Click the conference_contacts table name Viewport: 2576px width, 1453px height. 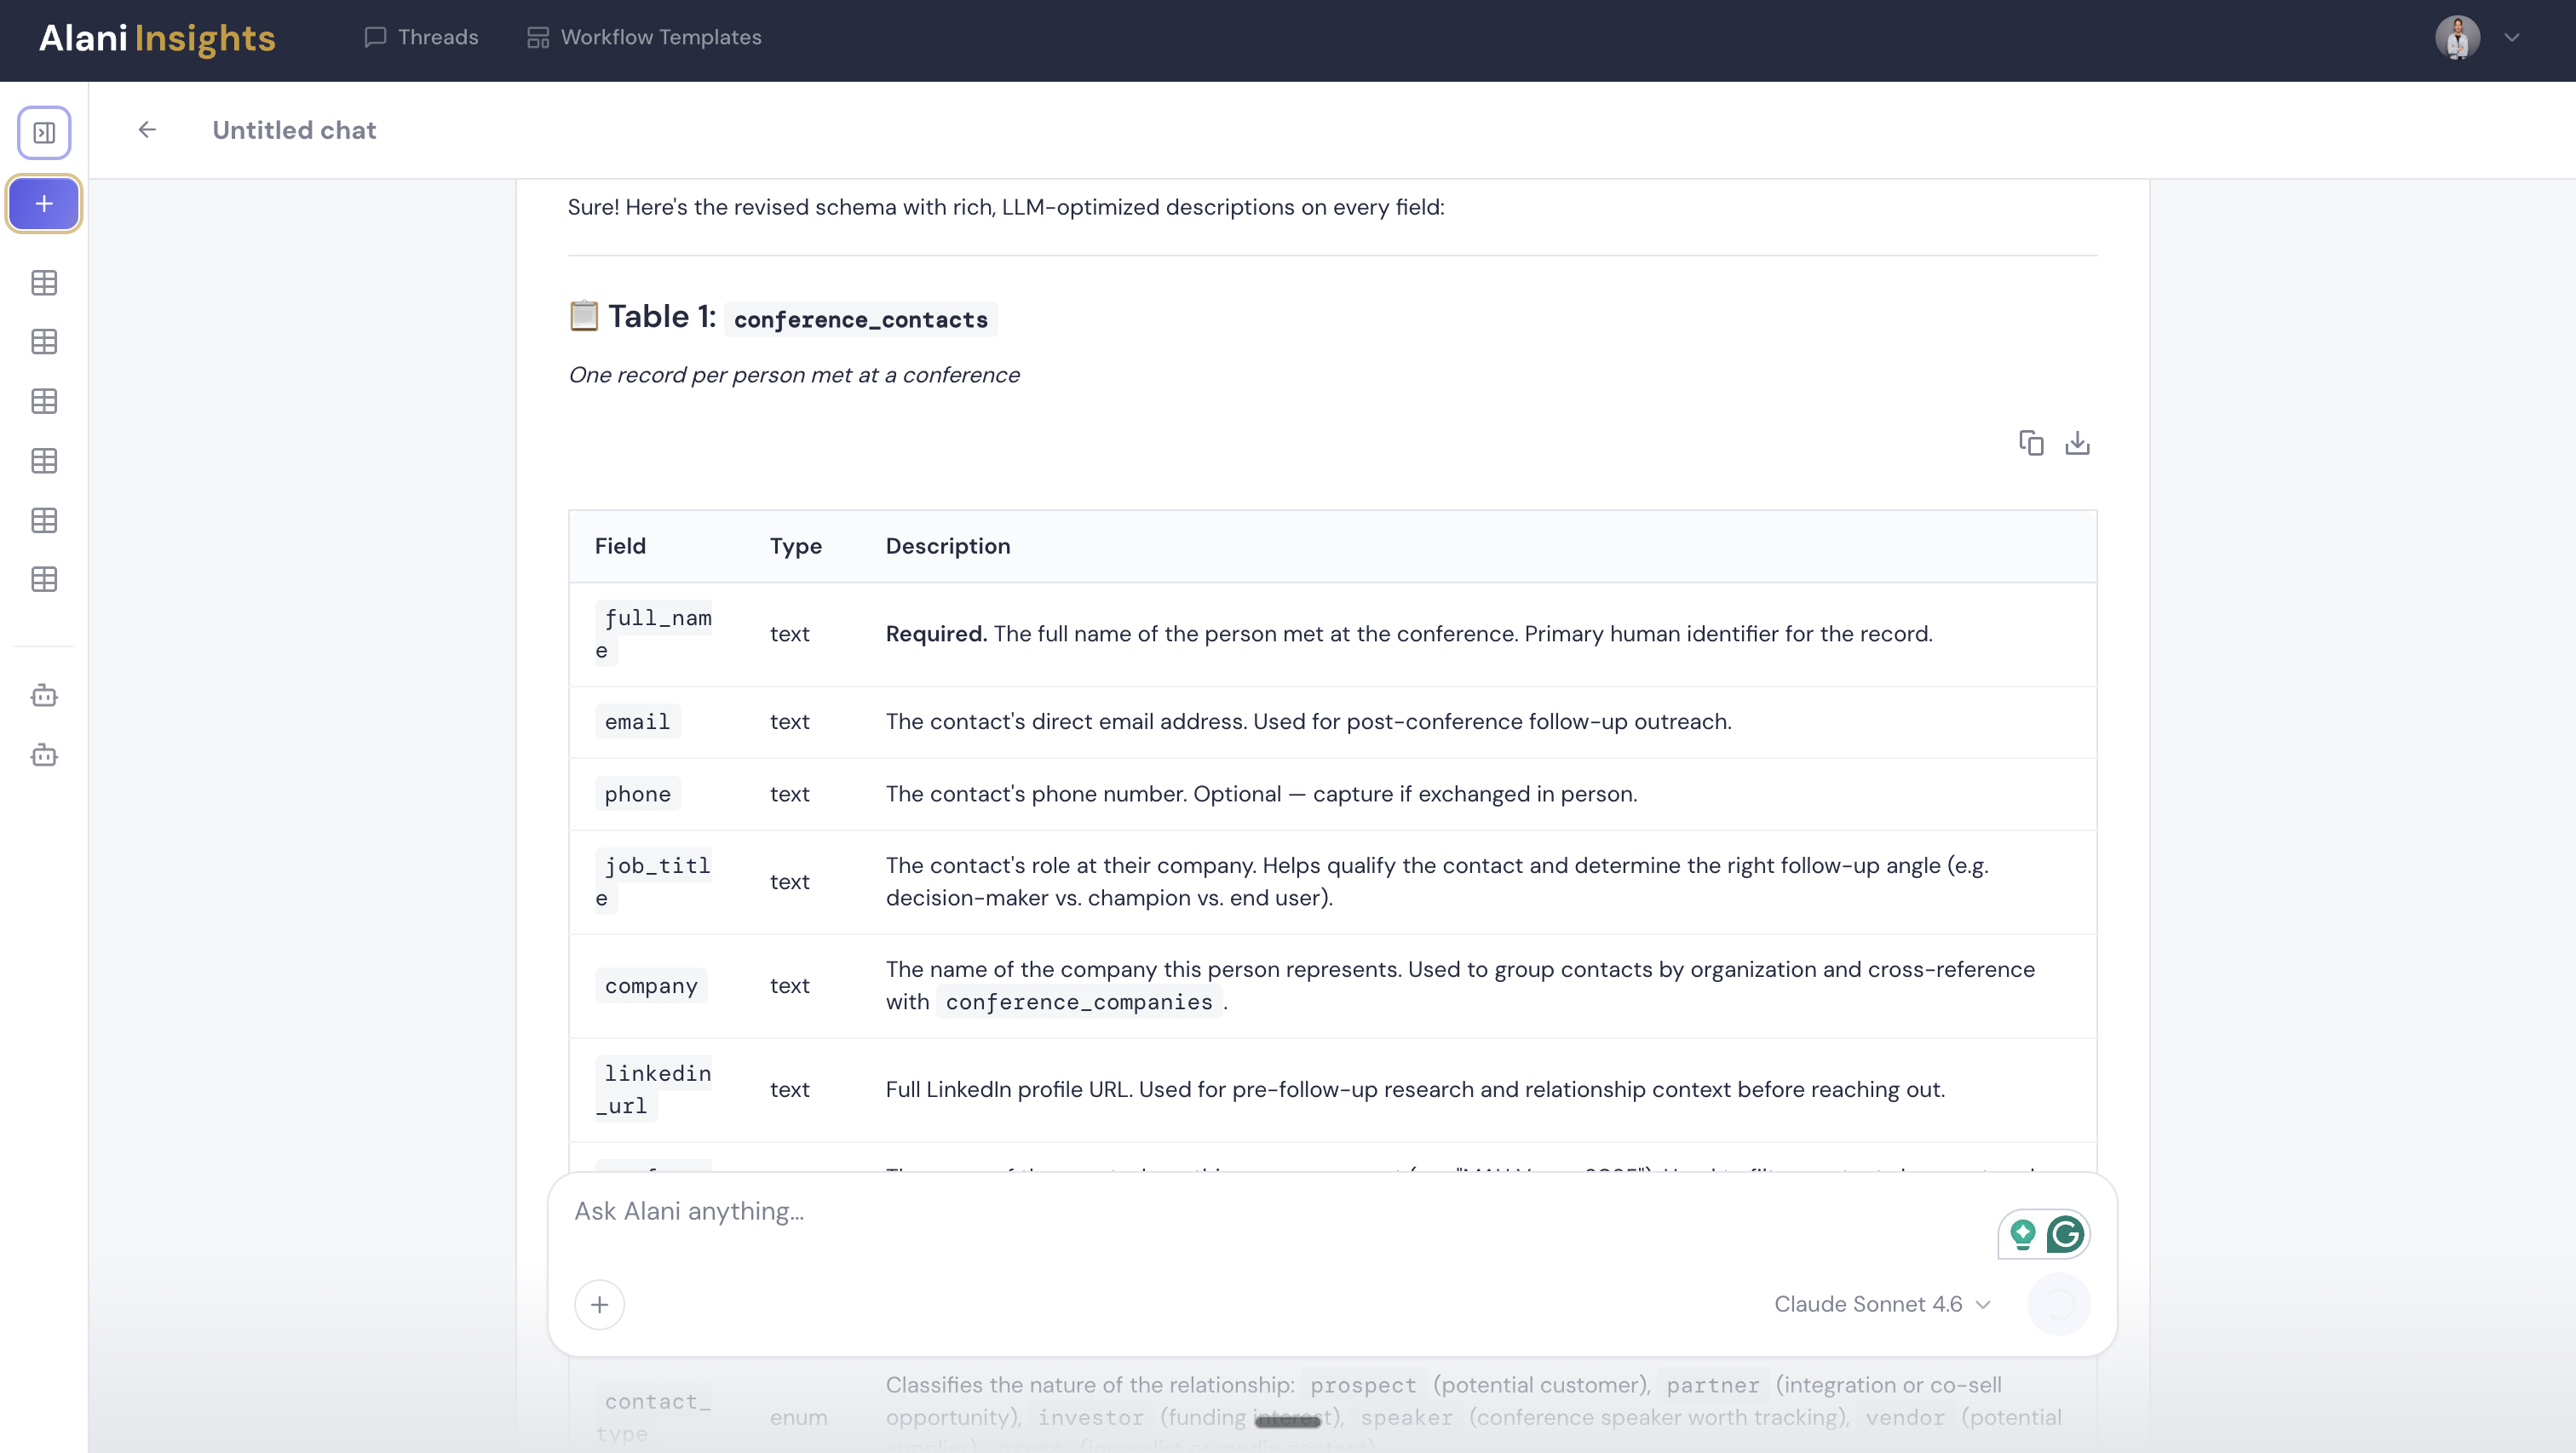[x=860, y=319]
